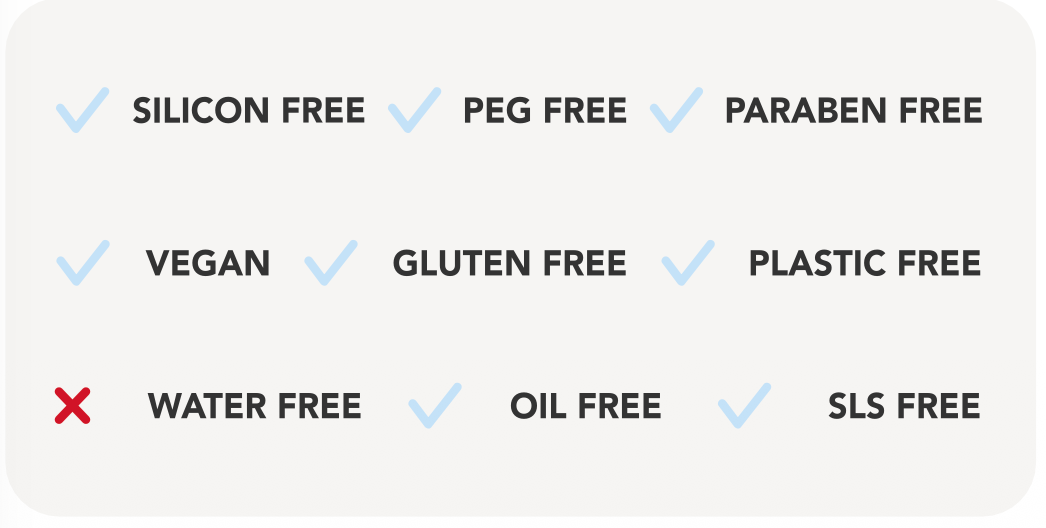Image resolution: width=1046 pixels, height=528 pixels.
Task: Click the red X beside WATER FREE
Action: pyautogui.click(x=72, y=406)
